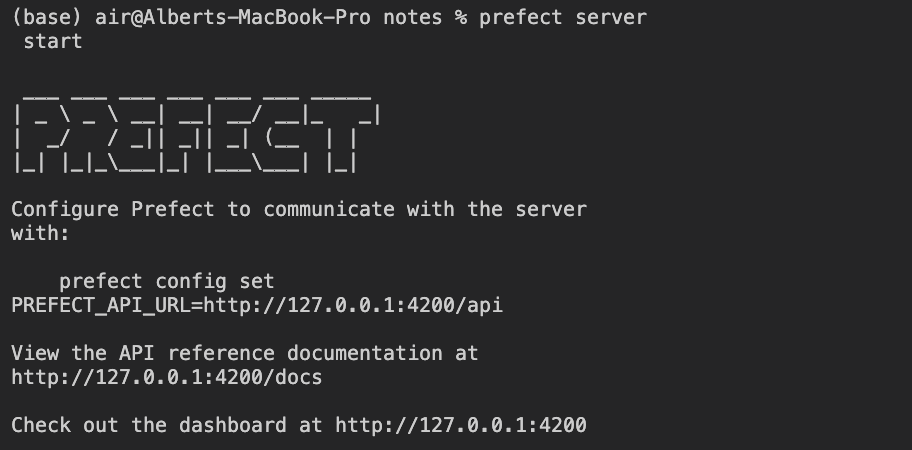Click the dashboard URL http://127.0.0.1:4200
The height and width of the screenshot is (450, 912).
[461, 426]
